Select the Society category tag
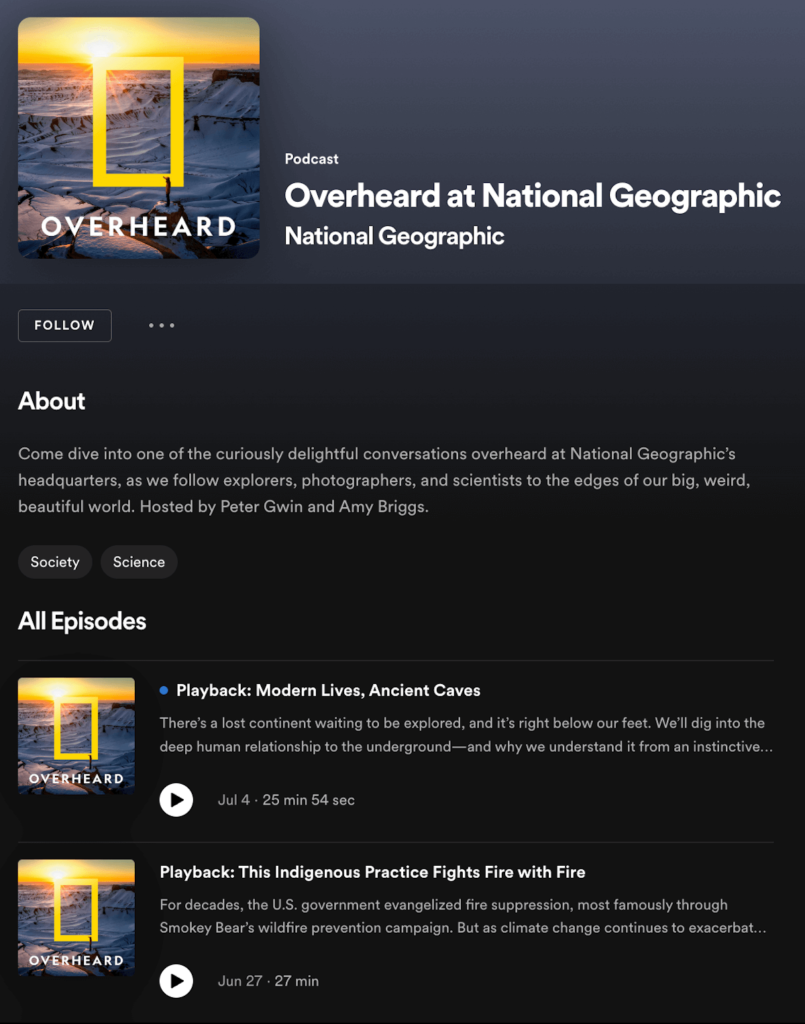The height and width of the screenshot is (1024, 805). (x=55, y=562)
